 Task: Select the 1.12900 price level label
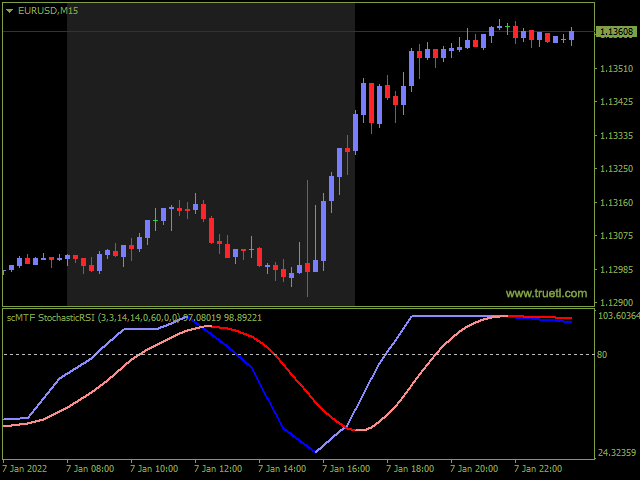coord(616,302)
